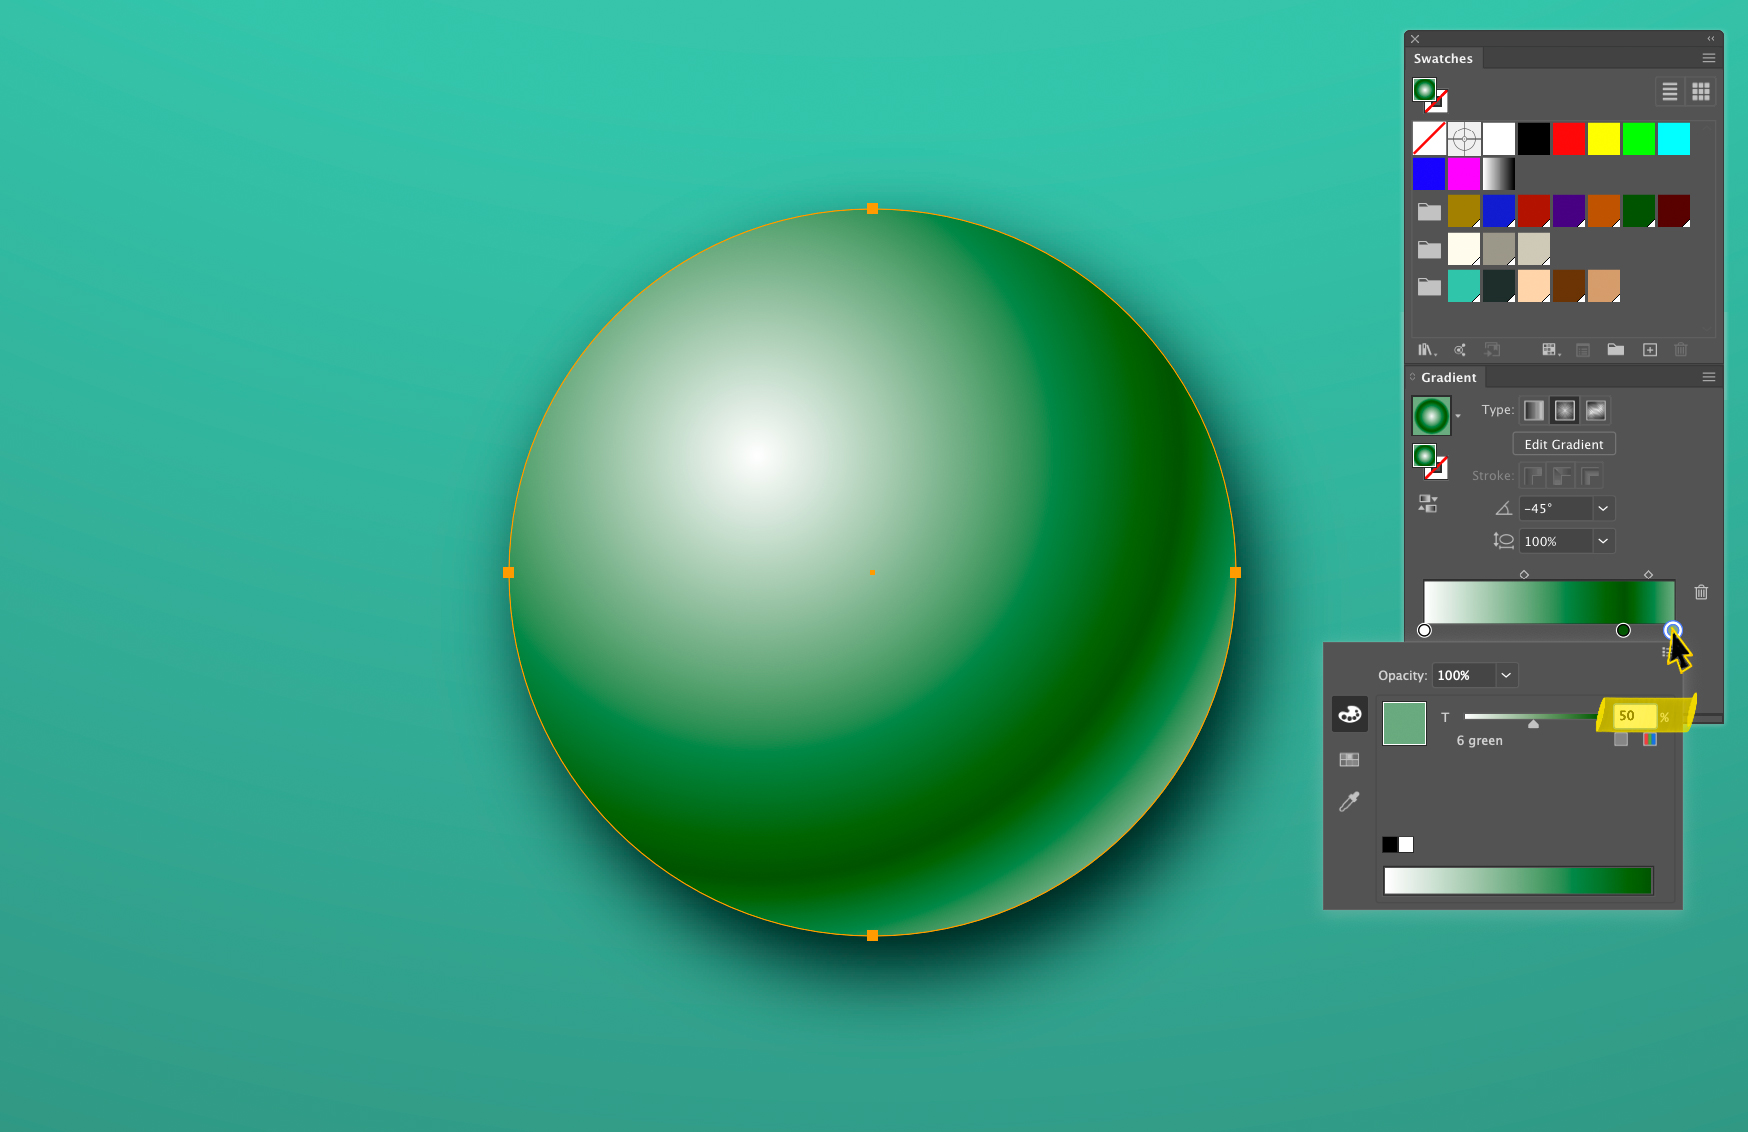Select the Freeform gradient type

tap(1595, 410)
